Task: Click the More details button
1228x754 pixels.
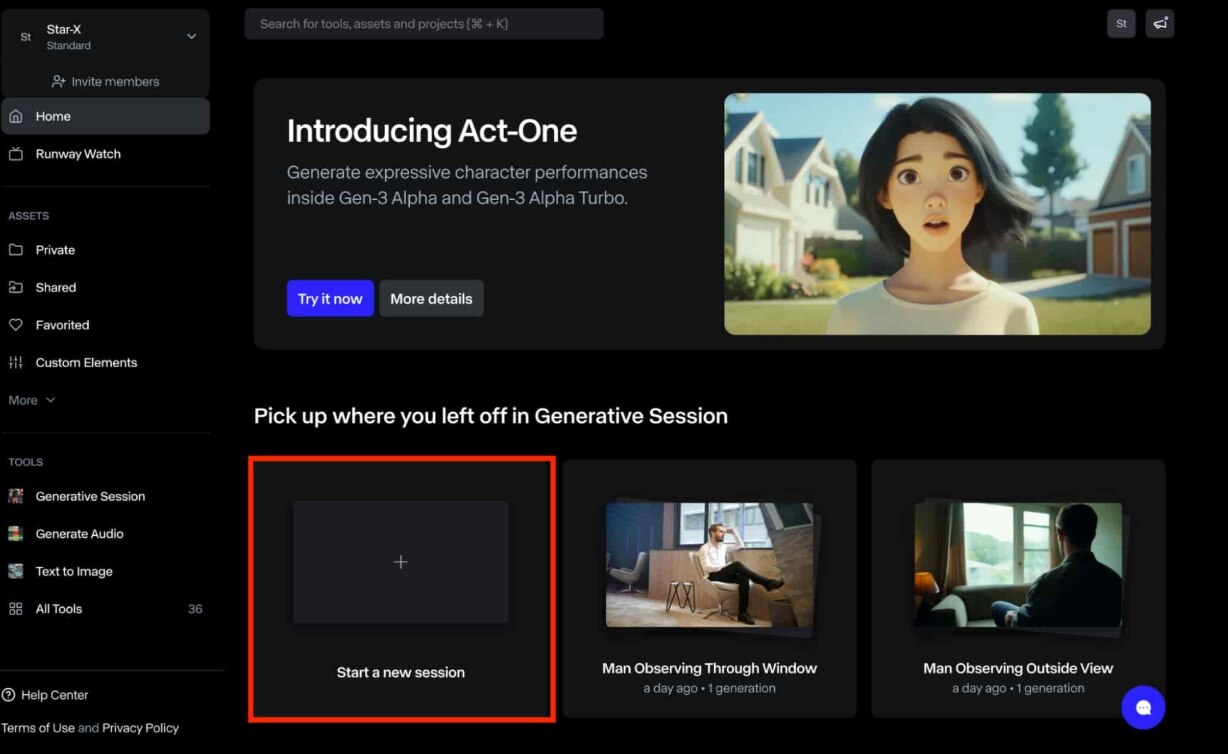Action: point(431,298)
